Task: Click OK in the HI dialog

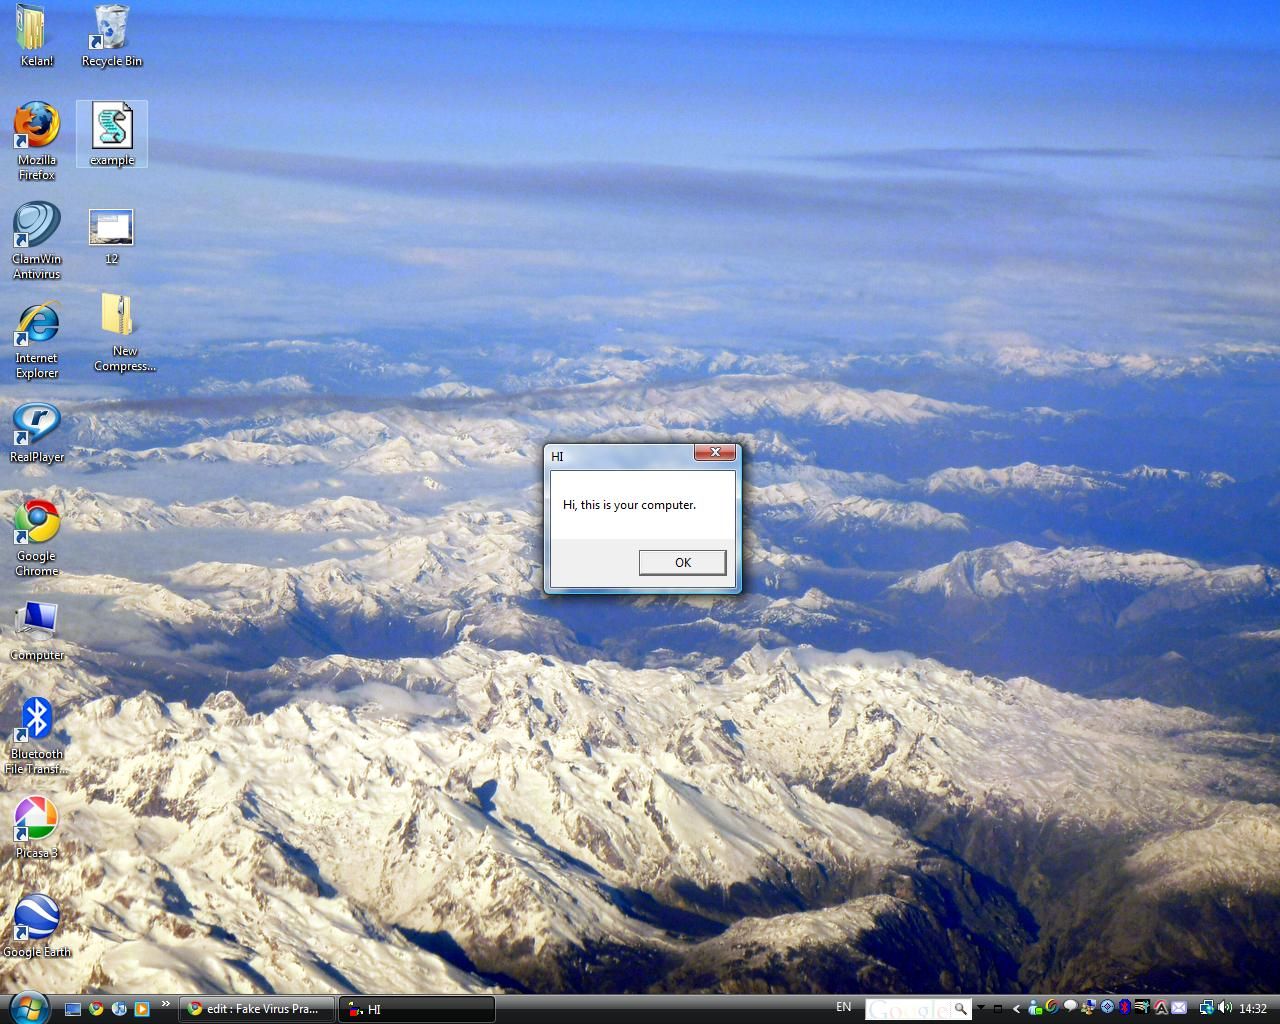Action: click(x=682, y=563)
